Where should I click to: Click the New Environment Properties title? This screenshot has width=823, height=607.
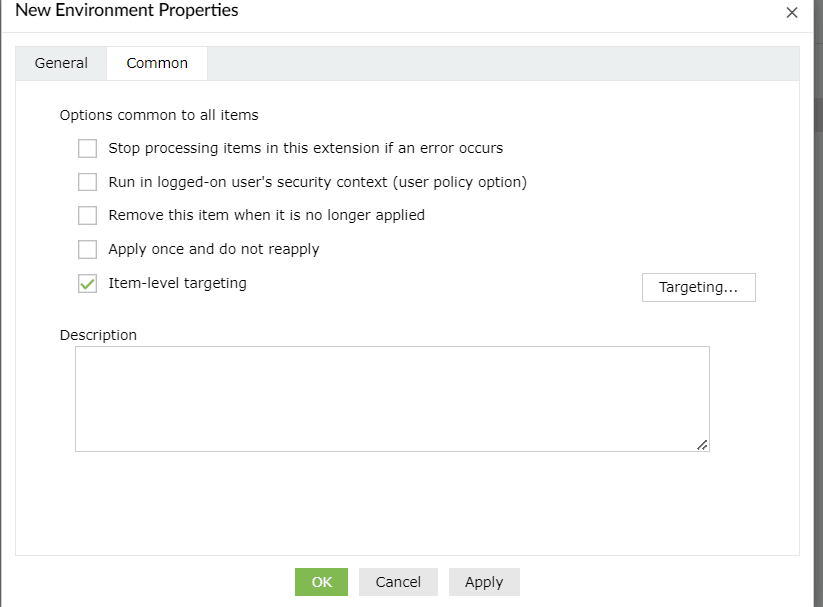(127, 11)
